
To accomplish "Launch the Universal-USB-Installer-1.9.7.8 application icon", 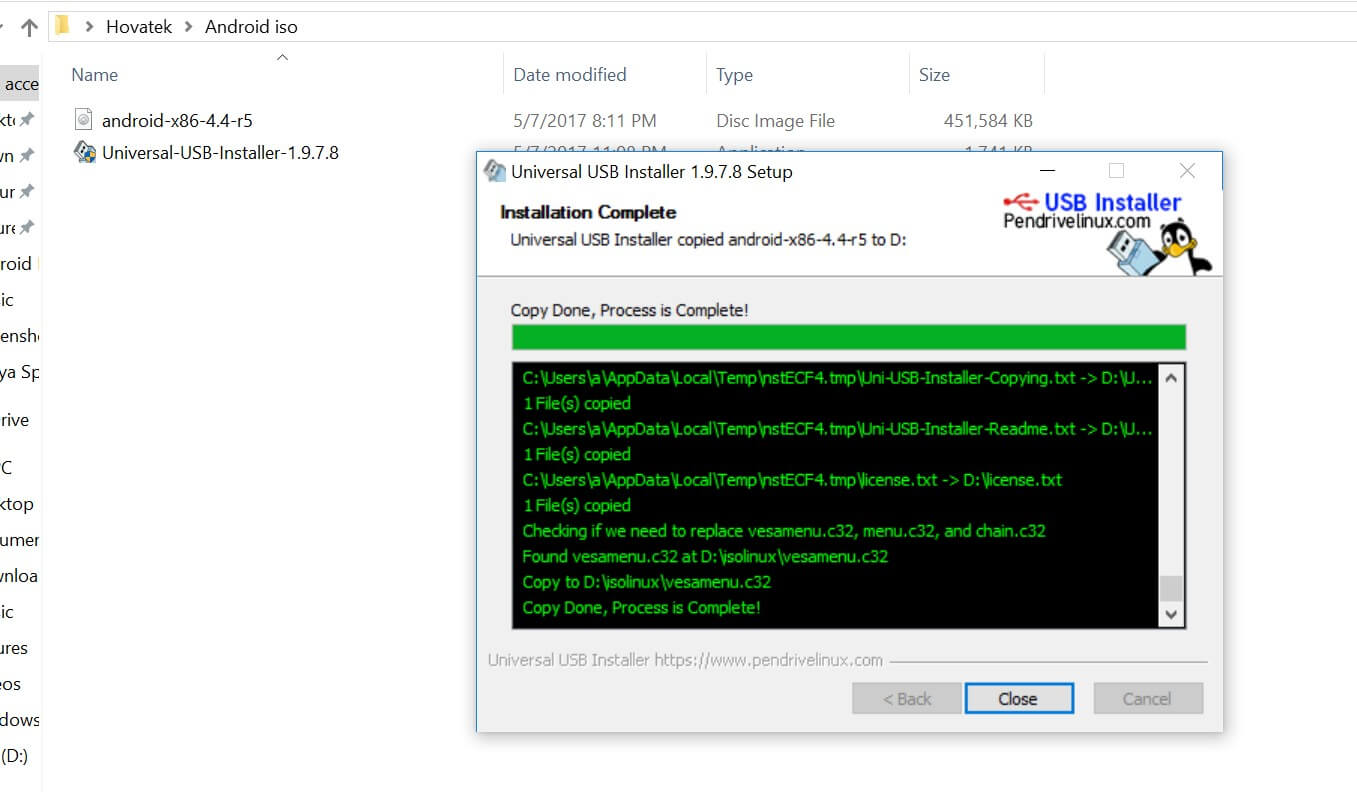I will click(x=85, y=152).
